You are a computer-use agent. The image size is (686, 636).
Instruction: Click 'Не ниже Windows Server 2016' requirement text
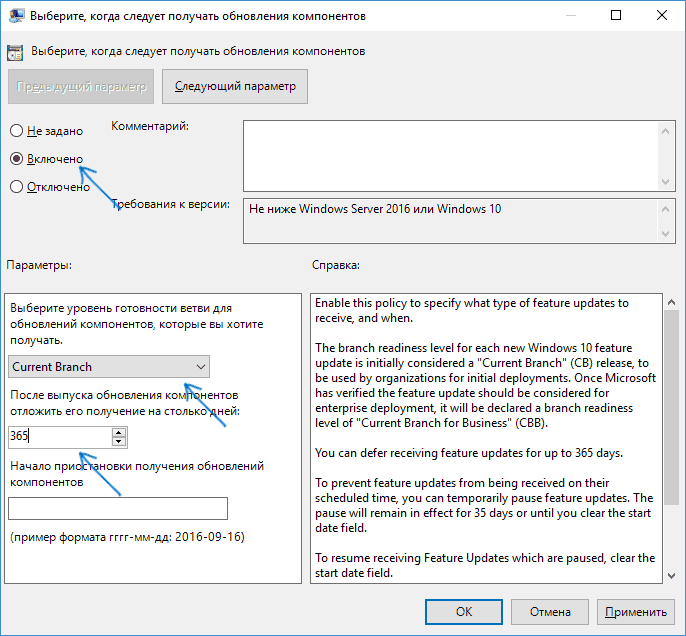click(375, 209)
